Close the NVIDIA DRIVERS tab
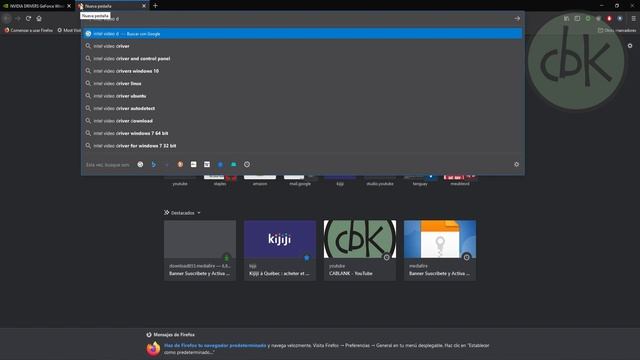The width and height of the screenshot is (640, 360). 69,6
